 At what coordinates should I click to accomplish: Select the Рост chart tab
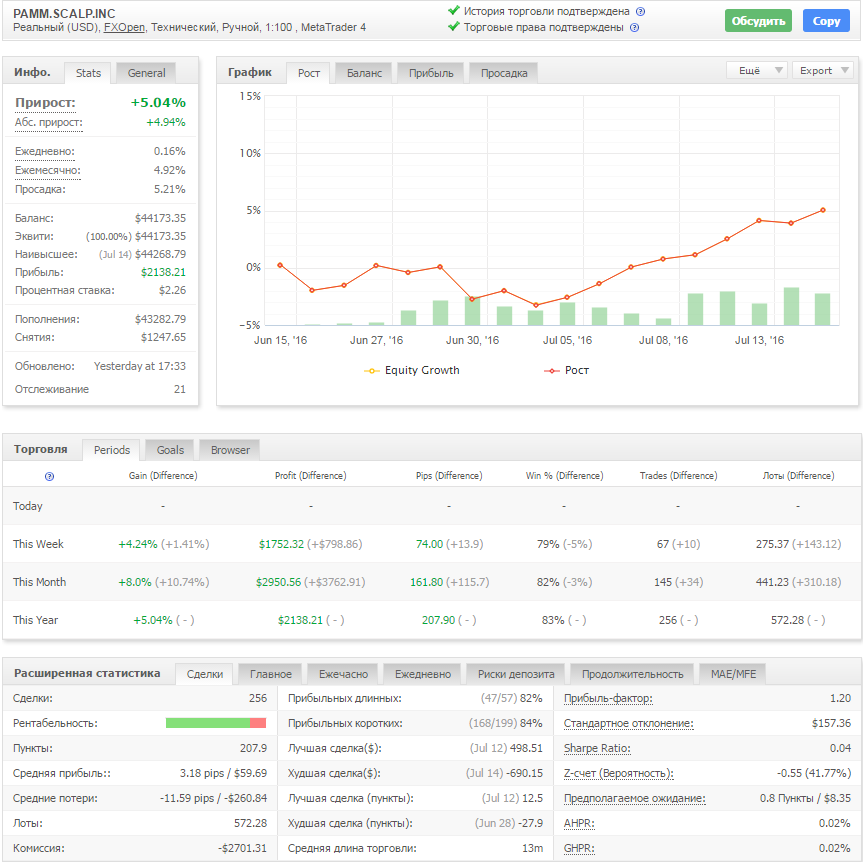309,73
